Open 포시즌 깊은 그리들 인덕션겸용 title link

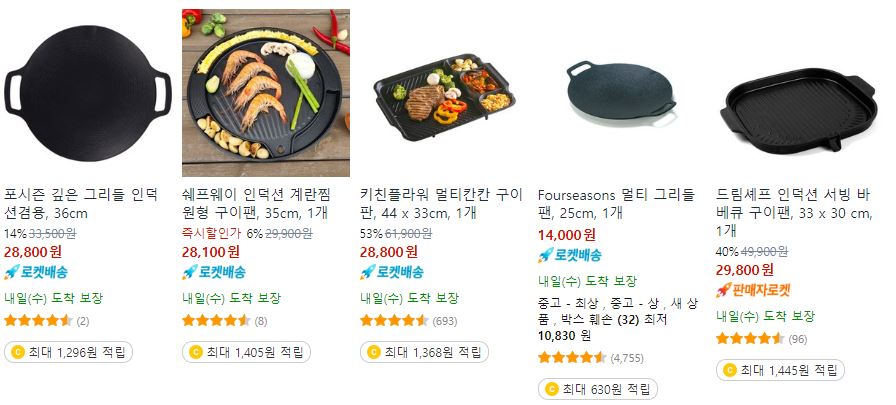pos(81,204)
